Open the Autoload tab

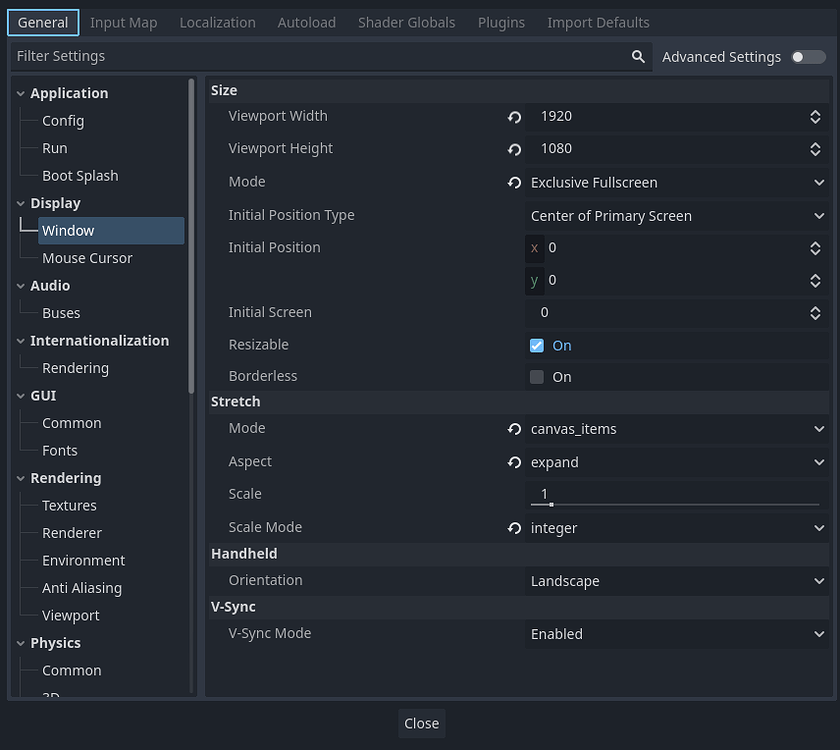(306, 22)
